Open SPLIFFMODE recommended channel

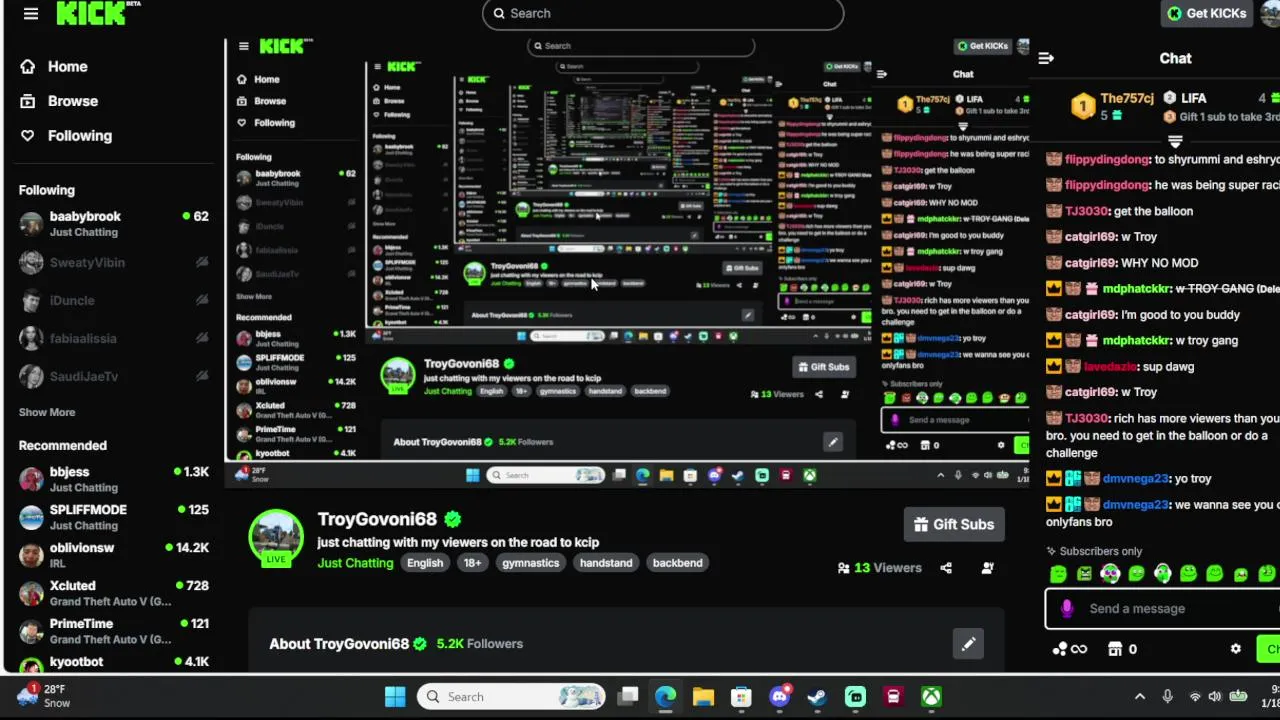[x=113, y=517]
